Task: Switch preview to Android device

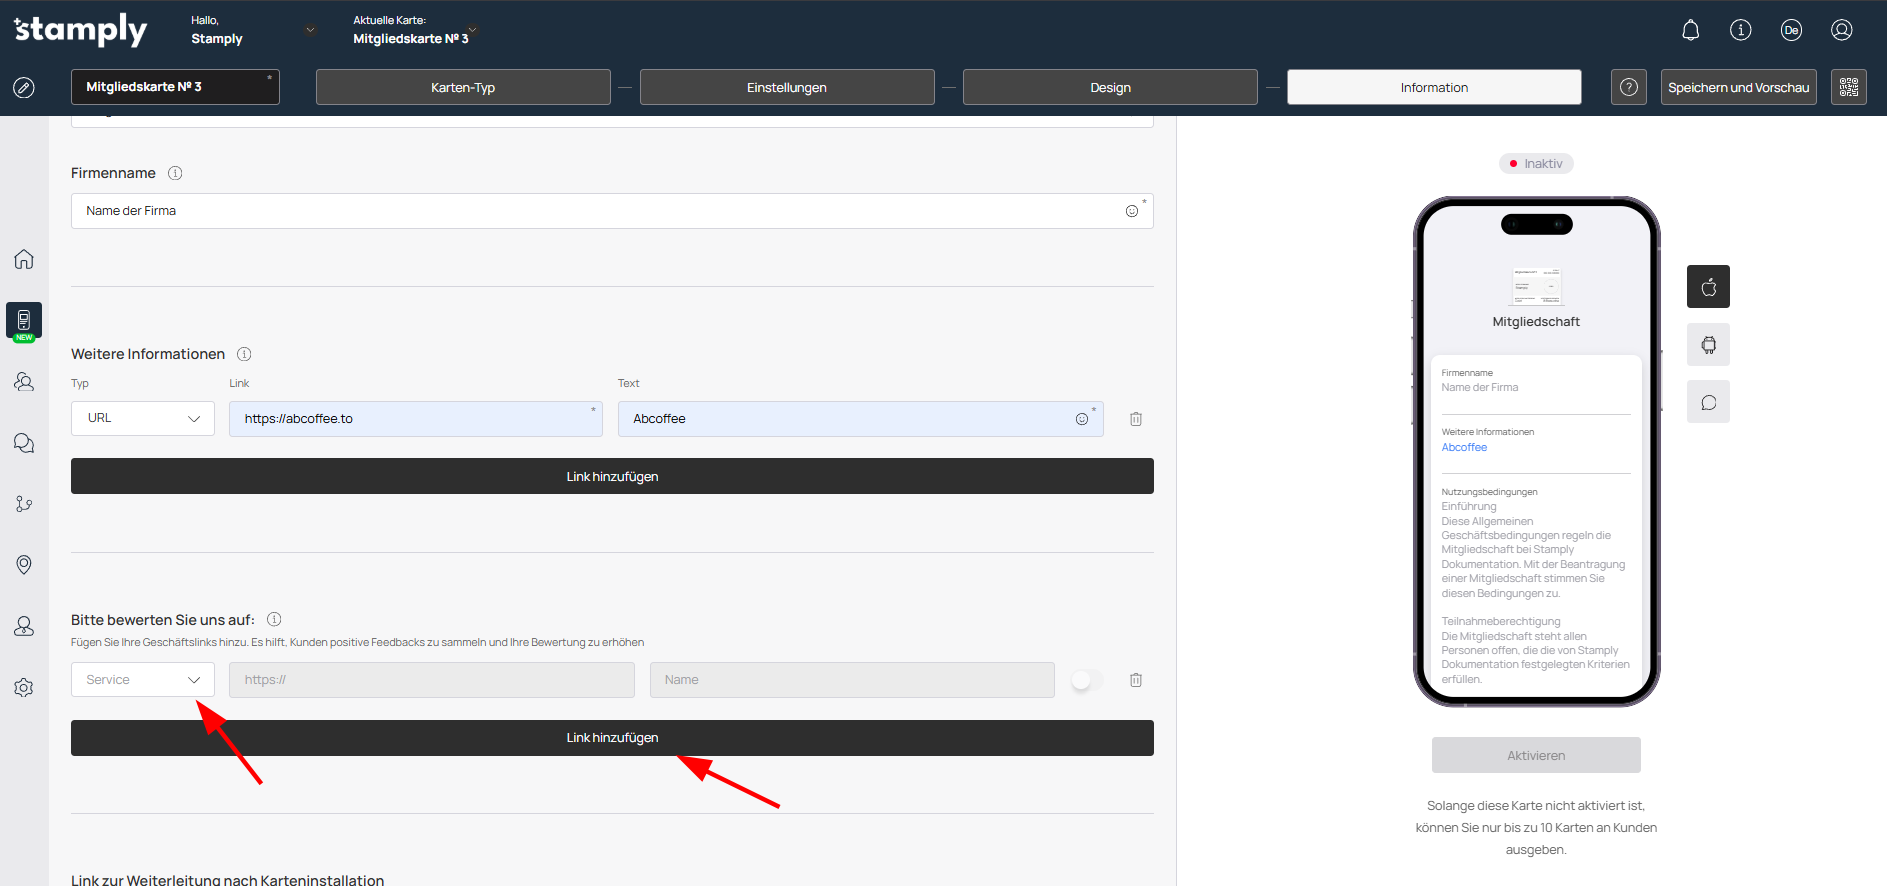Action: (x=1708, y=345)
